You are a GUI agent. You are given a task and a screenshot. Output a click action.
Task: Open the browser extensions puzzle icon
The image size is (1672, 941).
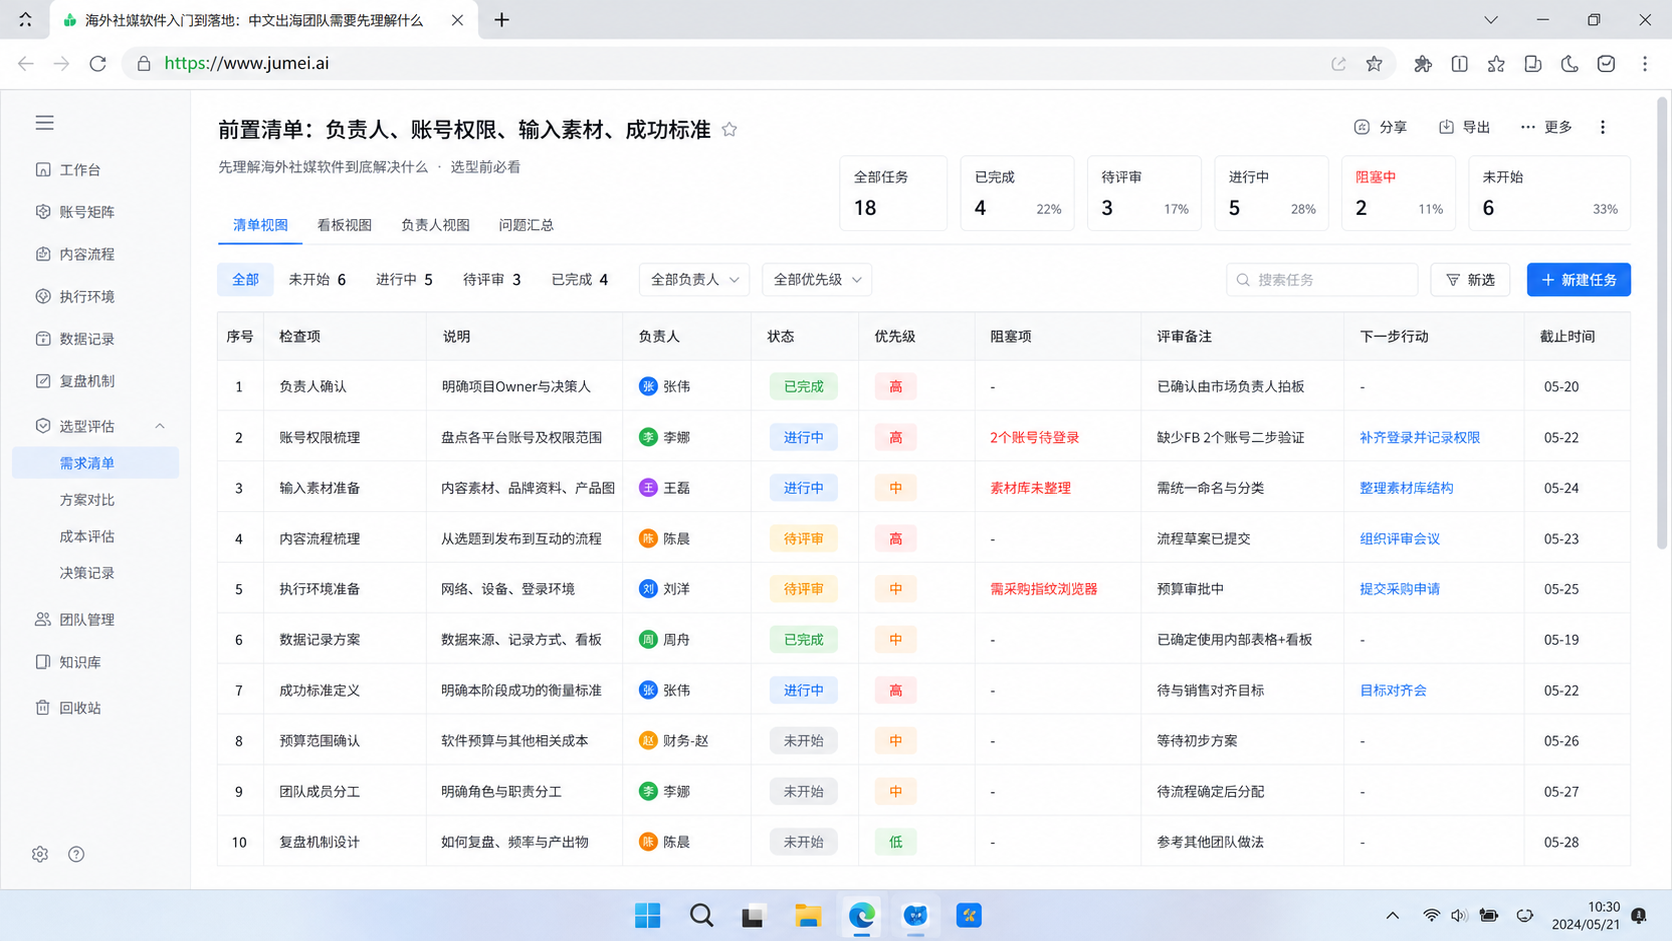click(x=1422, y=63)
